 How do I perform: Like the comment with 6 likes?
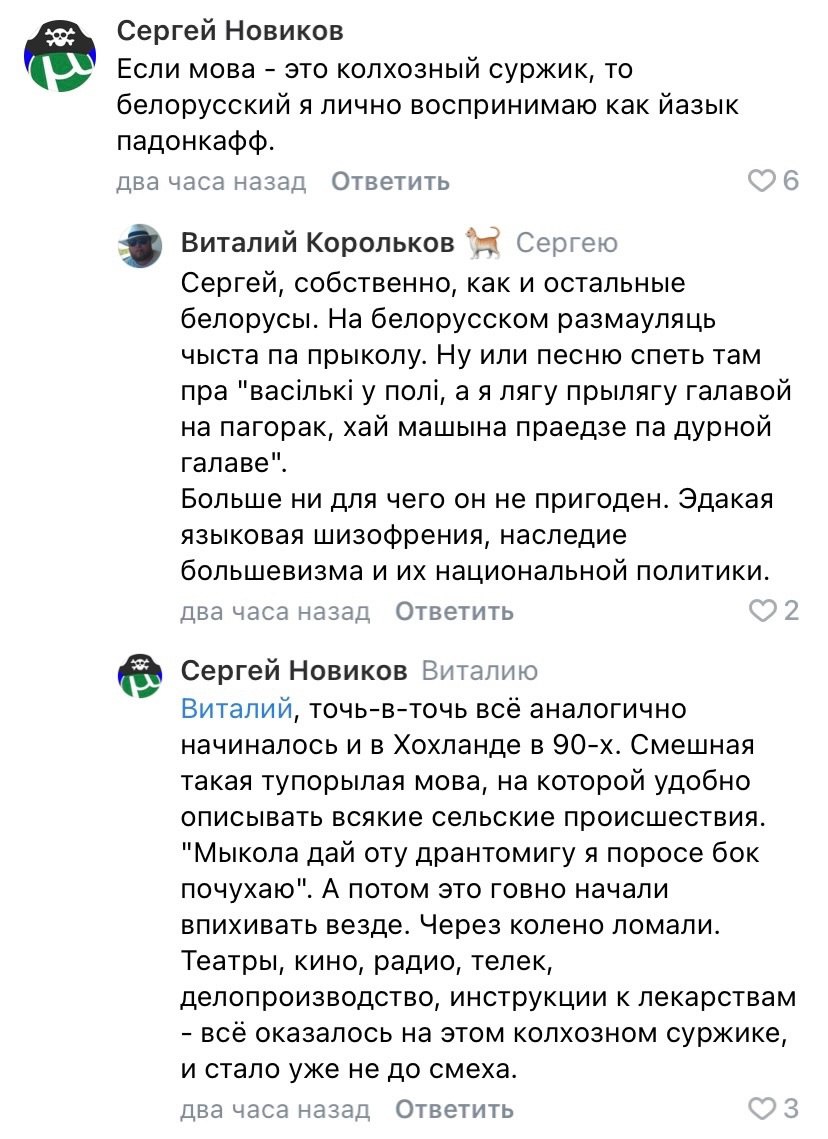tap(763, 181)
